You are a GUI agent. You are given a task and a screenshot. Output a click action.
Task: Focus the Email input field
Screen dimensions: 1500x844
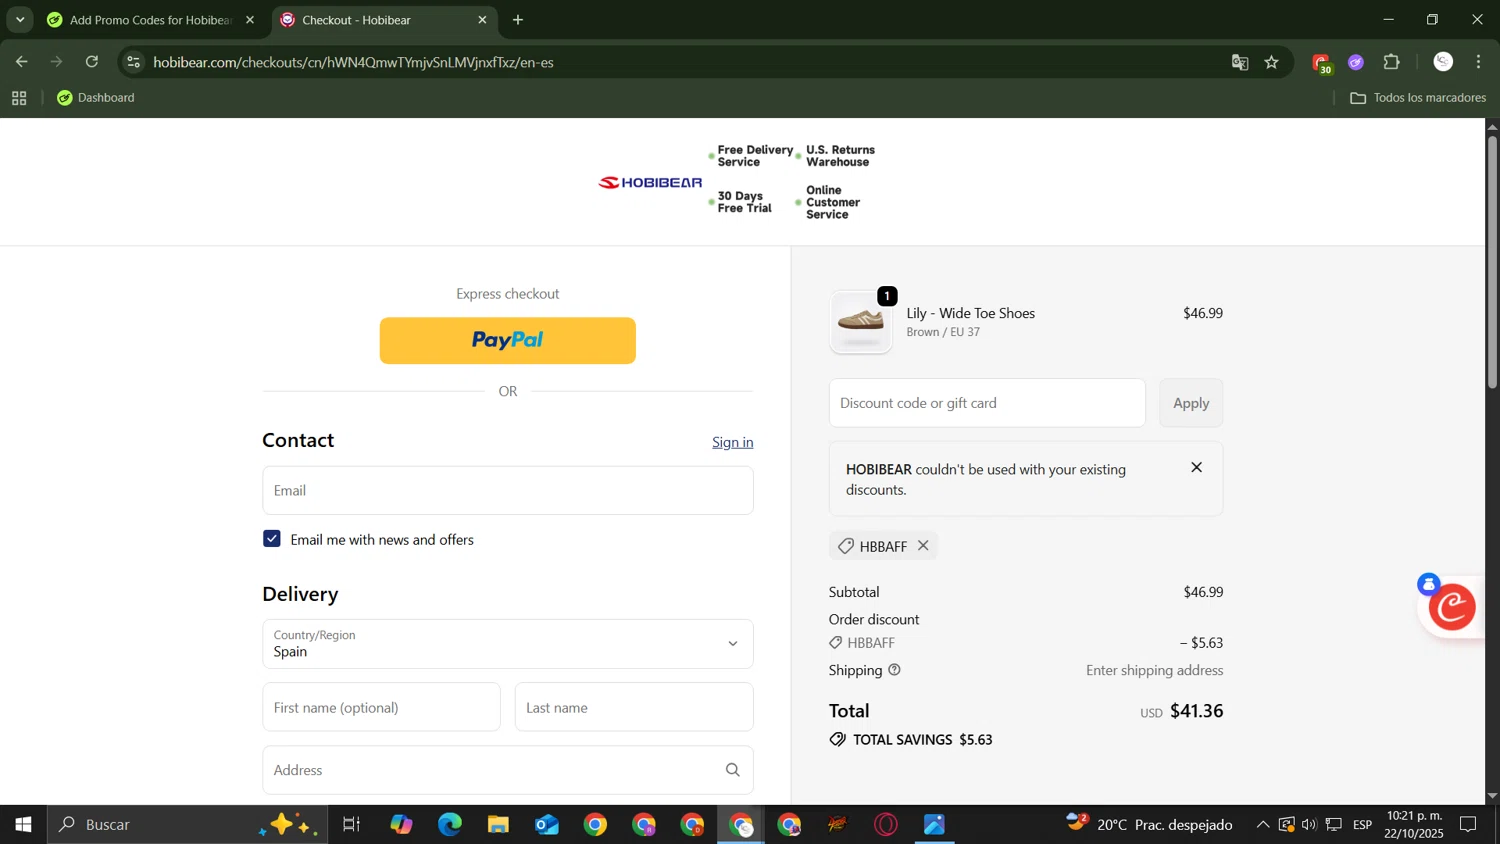tap(507, 490)
